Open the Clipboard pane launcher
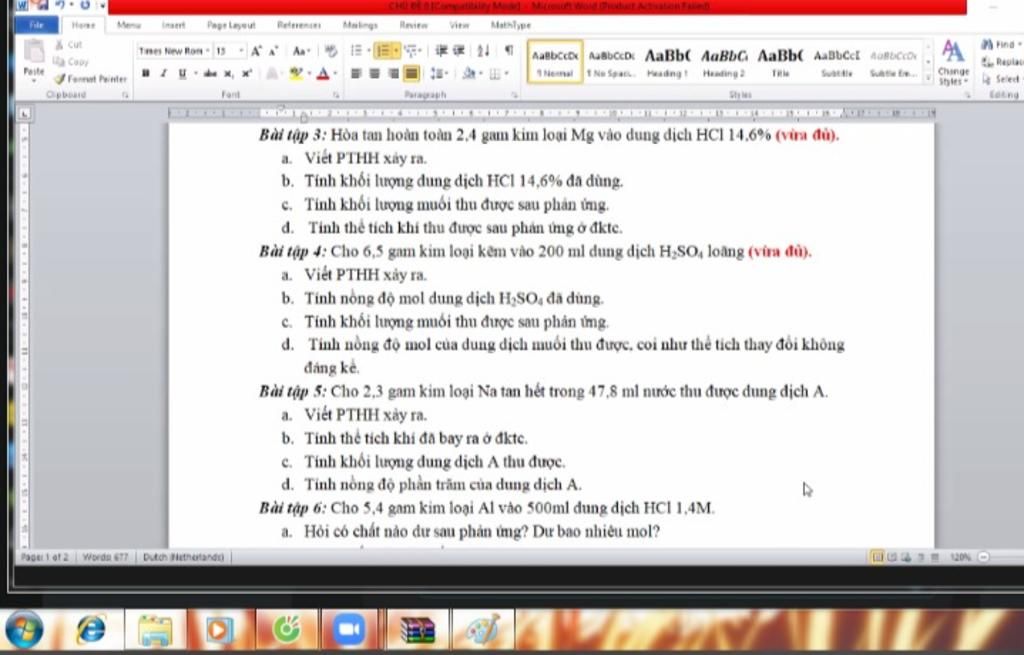The width and height of the screenshot is (1024, 655). click(x=125, y=95)
